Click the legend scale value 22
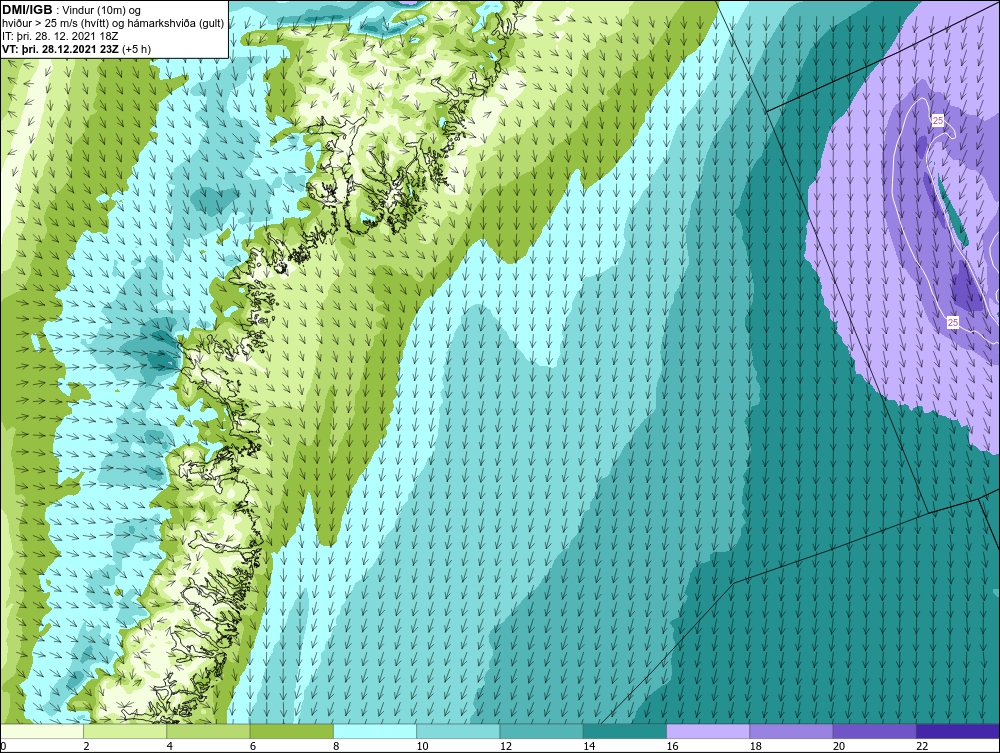The image size is (1000, 753). tap(922, 746)
